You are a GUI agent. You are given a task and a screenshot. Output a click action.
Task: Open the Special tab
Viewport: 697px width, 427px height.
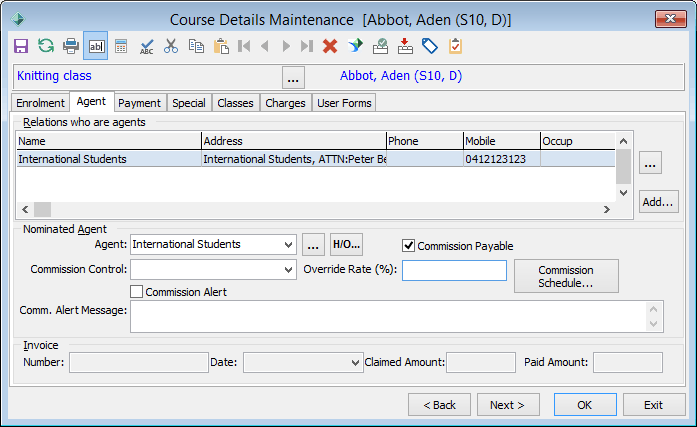189,103
